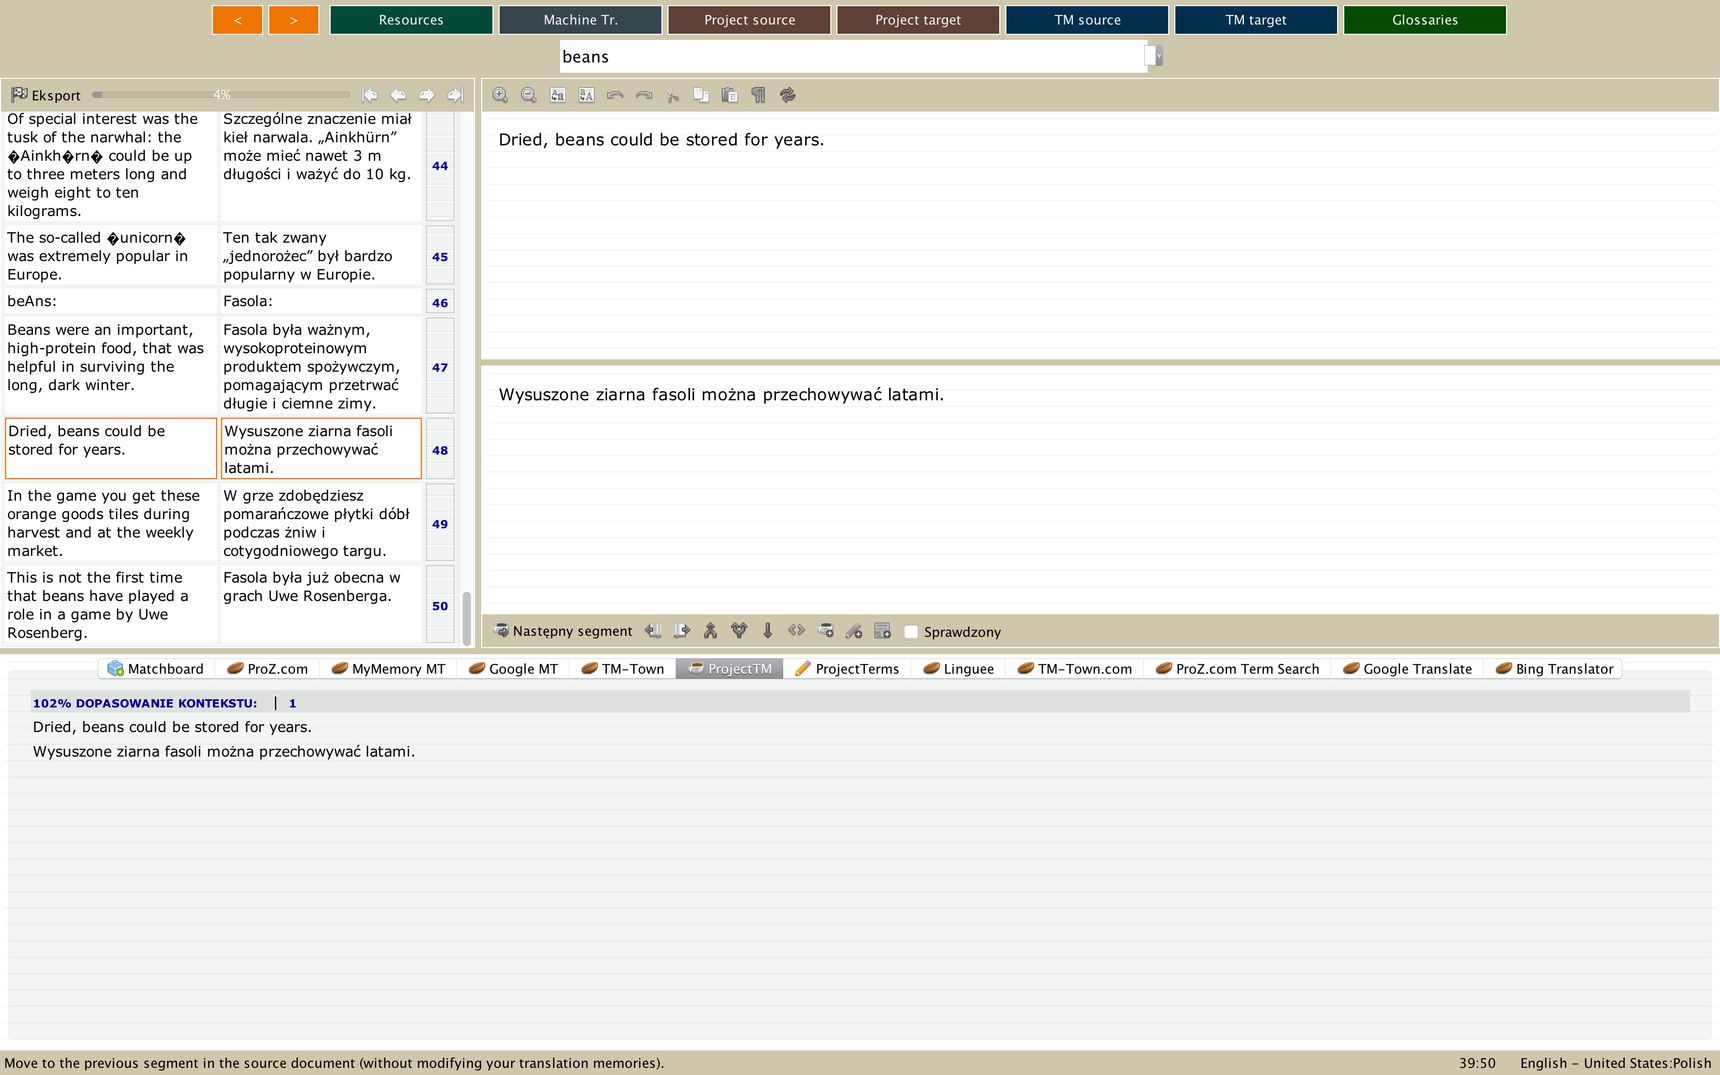
Task: Select the TM-Town.com tab
Action: point(1075,669)
